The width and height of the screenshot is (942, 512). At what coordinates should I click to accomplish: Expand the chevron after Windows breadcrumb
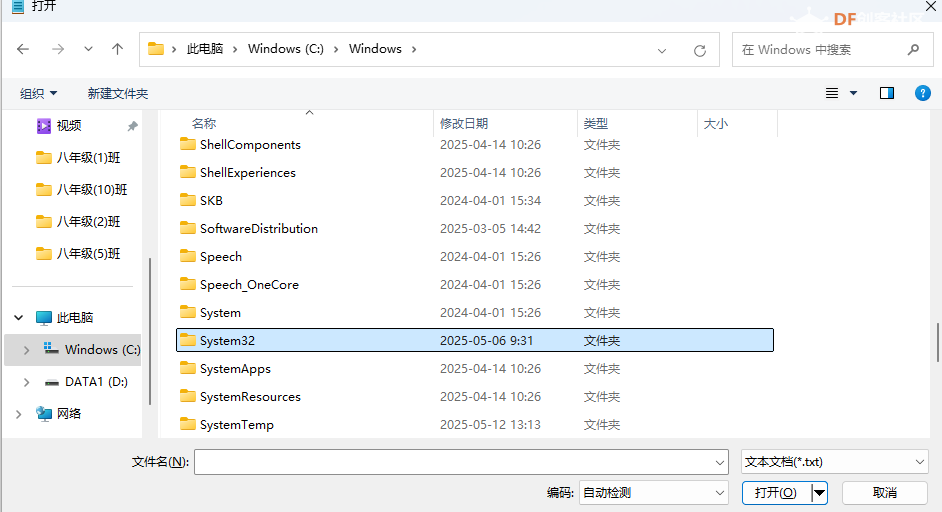click(x=414, y=49)
